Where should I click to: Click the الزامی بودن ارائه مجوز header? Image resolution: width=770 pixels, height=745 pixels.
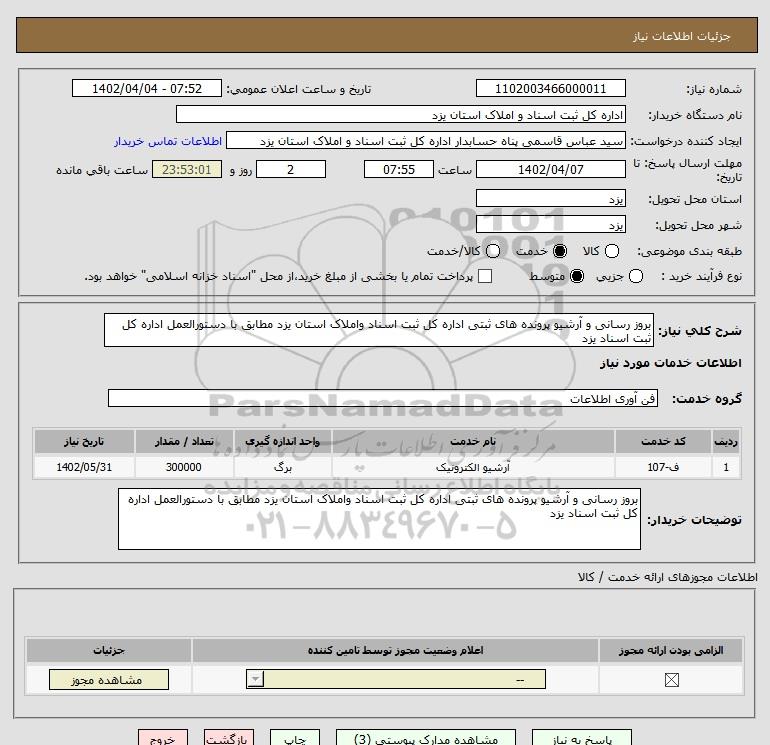[x=671, y=651]
